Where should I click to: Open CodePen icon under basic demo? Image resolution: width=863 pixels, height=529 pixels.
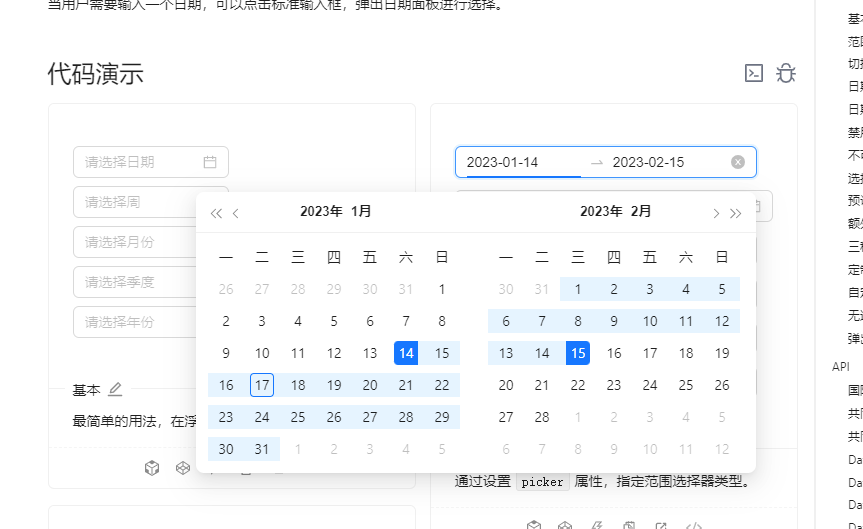click(x=183, y=468)
